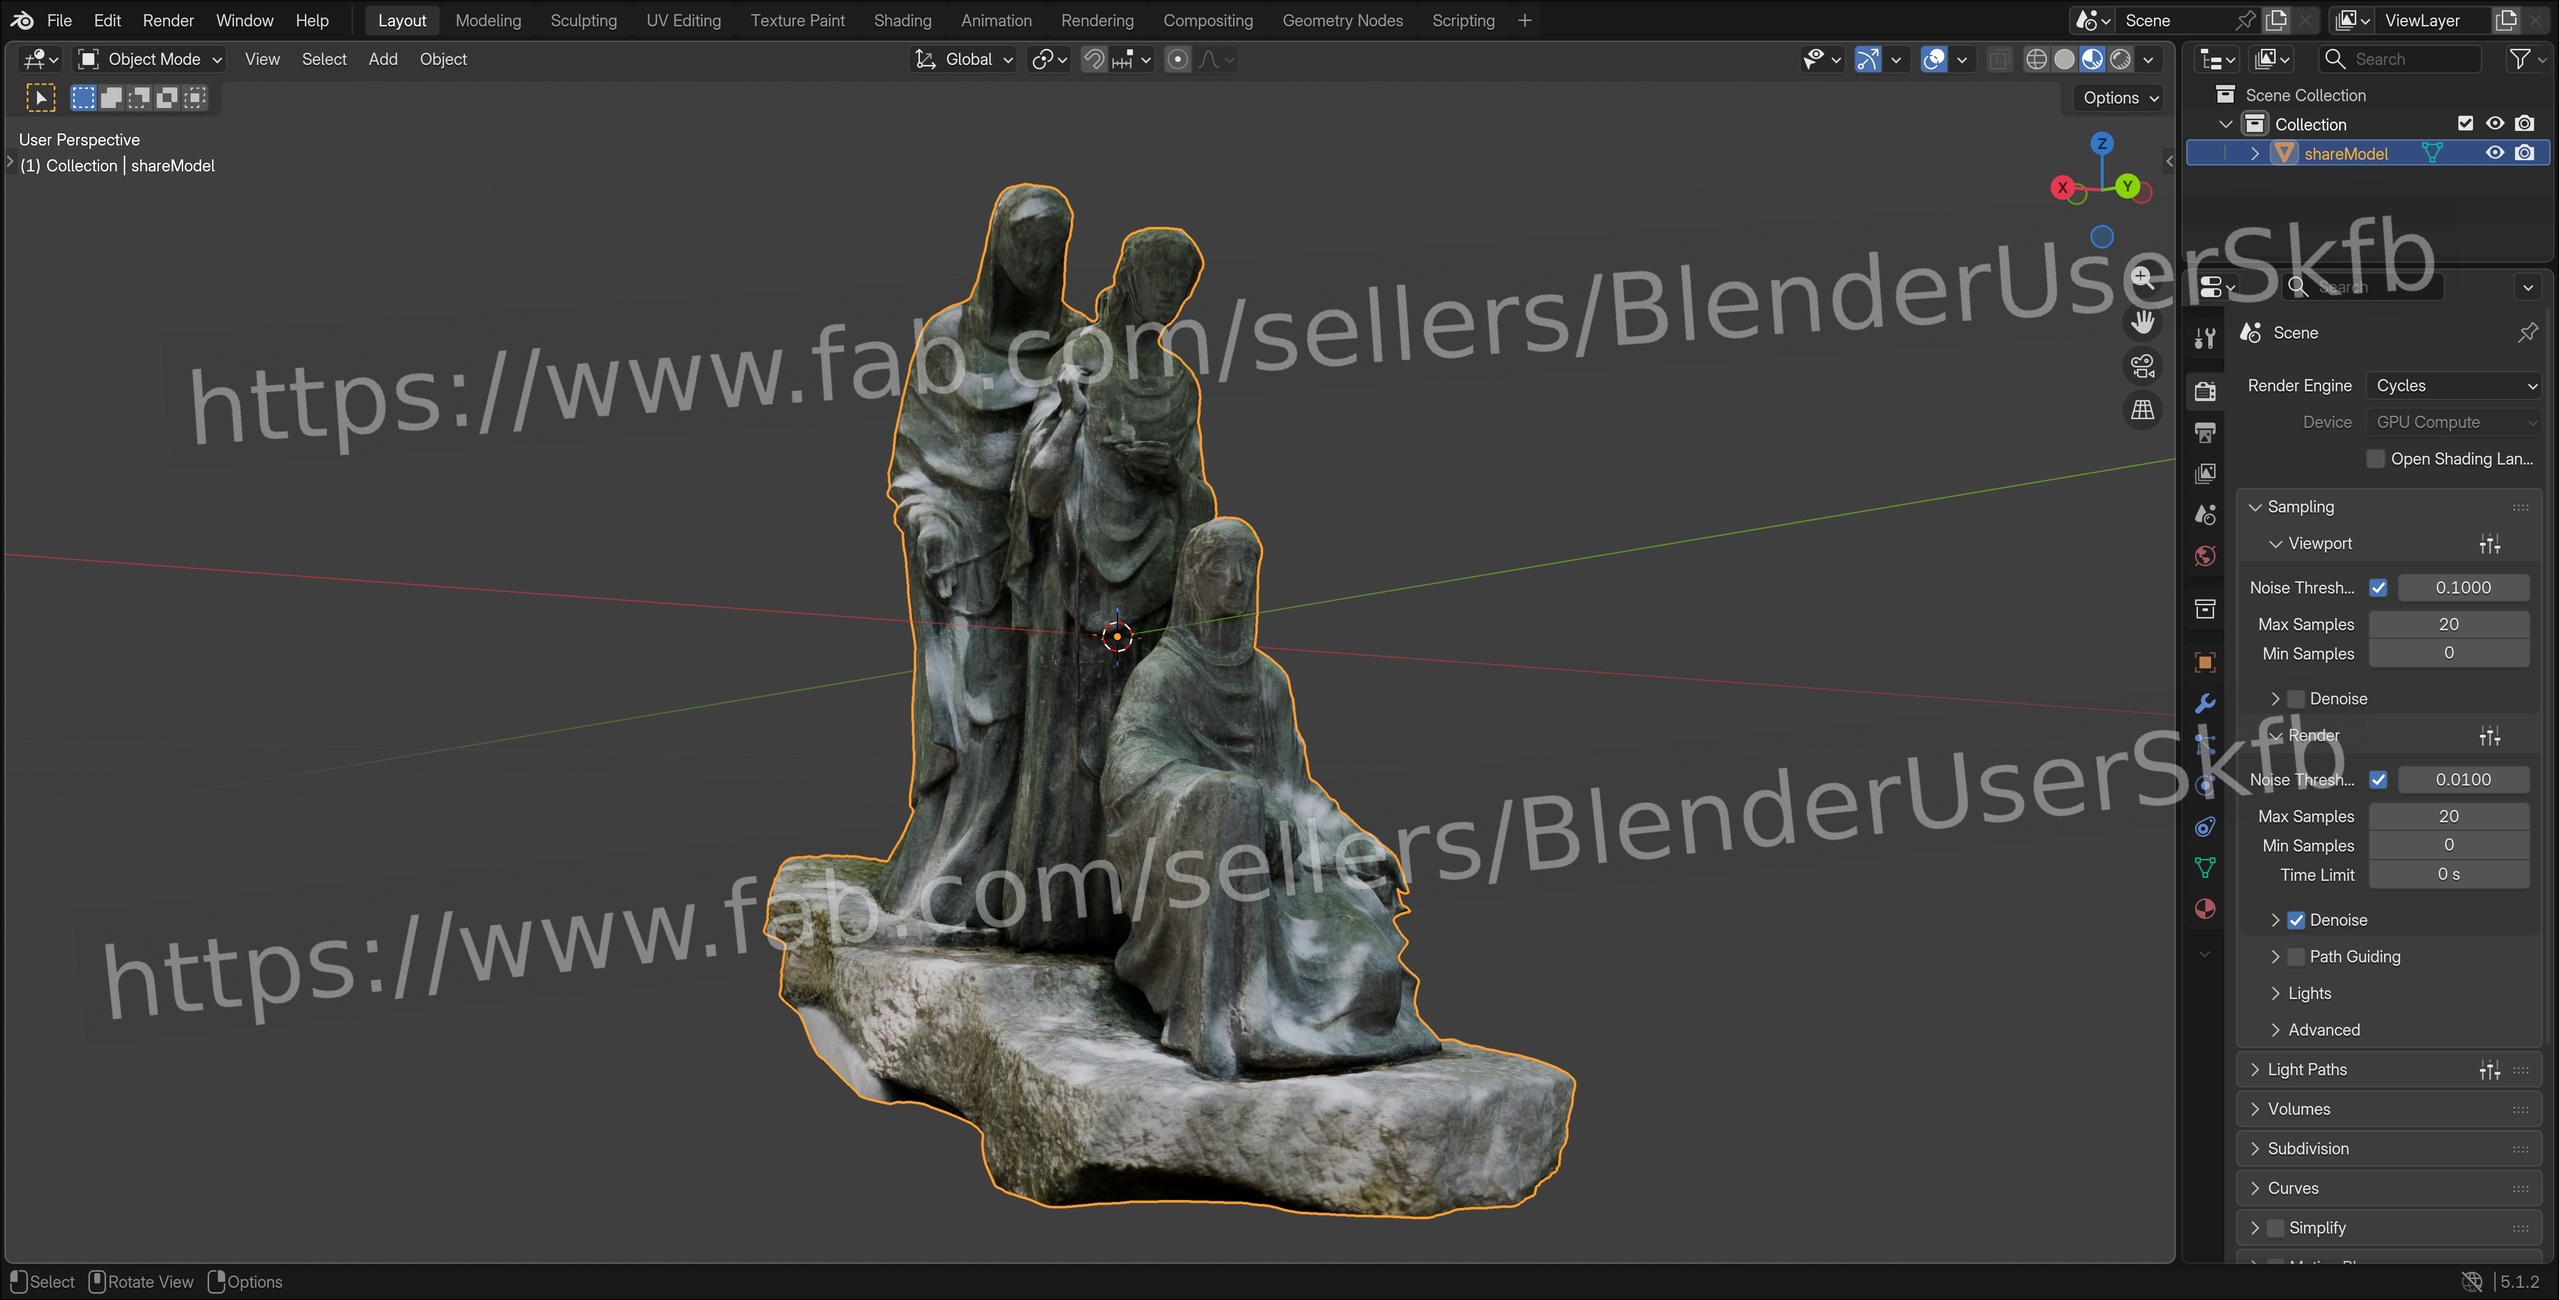Open the Render menu
Screen dimensions: 2559x1300
tap(168, 20)
